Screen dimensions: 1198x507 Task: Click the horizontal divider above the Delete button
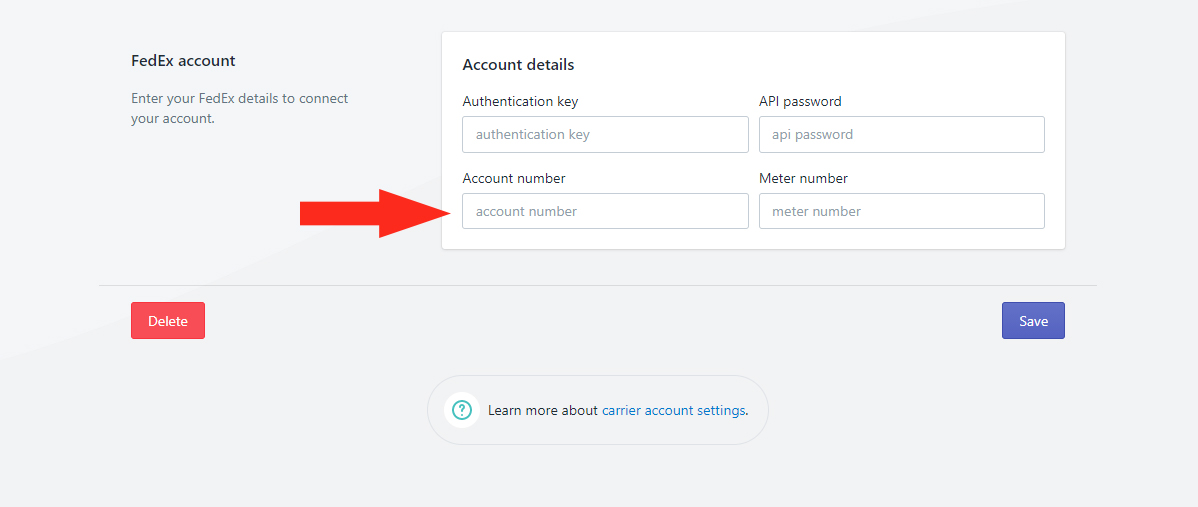(x=598, y=285)
